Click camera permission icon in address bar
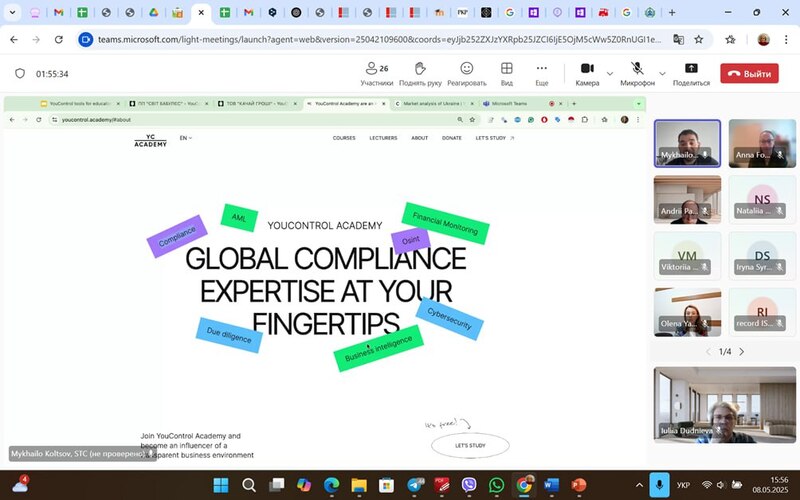The height and width of the screenshot is (500, 800). click(86, 39)
